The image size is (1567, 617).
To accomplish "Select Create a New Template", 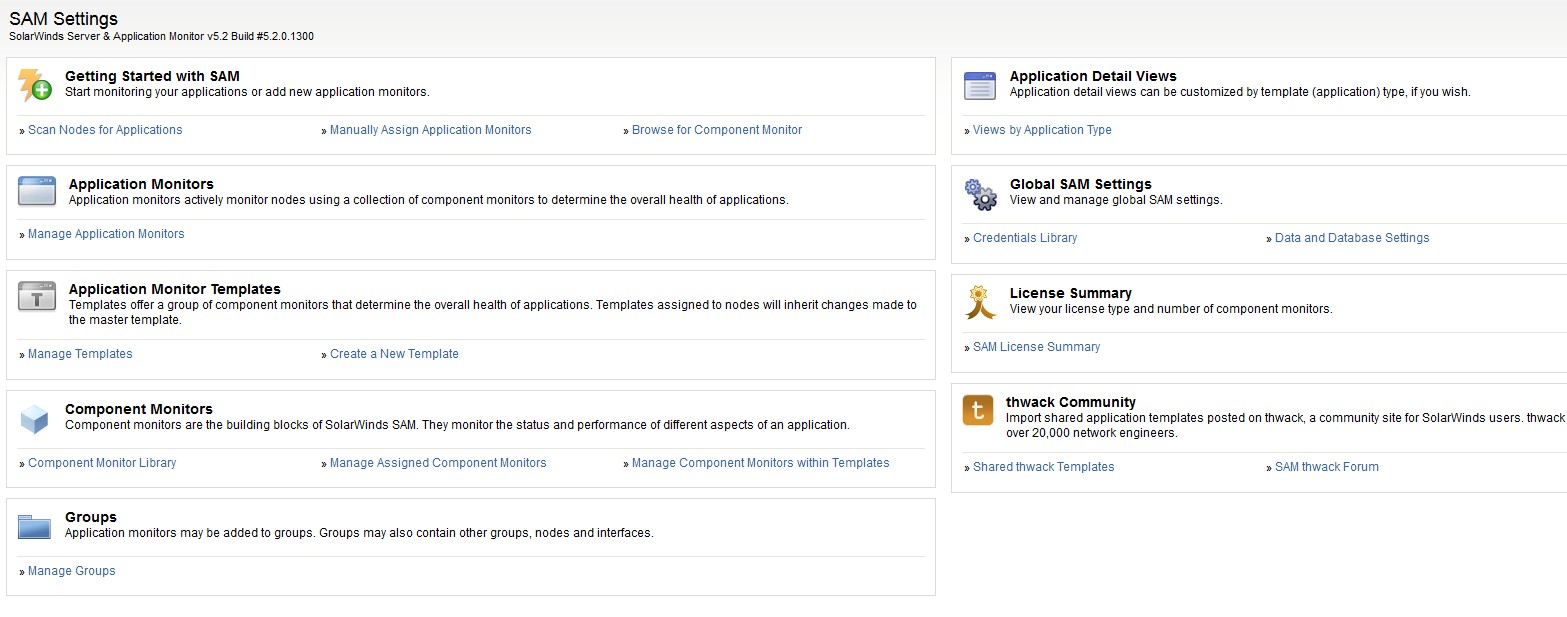I will point(394,354).
